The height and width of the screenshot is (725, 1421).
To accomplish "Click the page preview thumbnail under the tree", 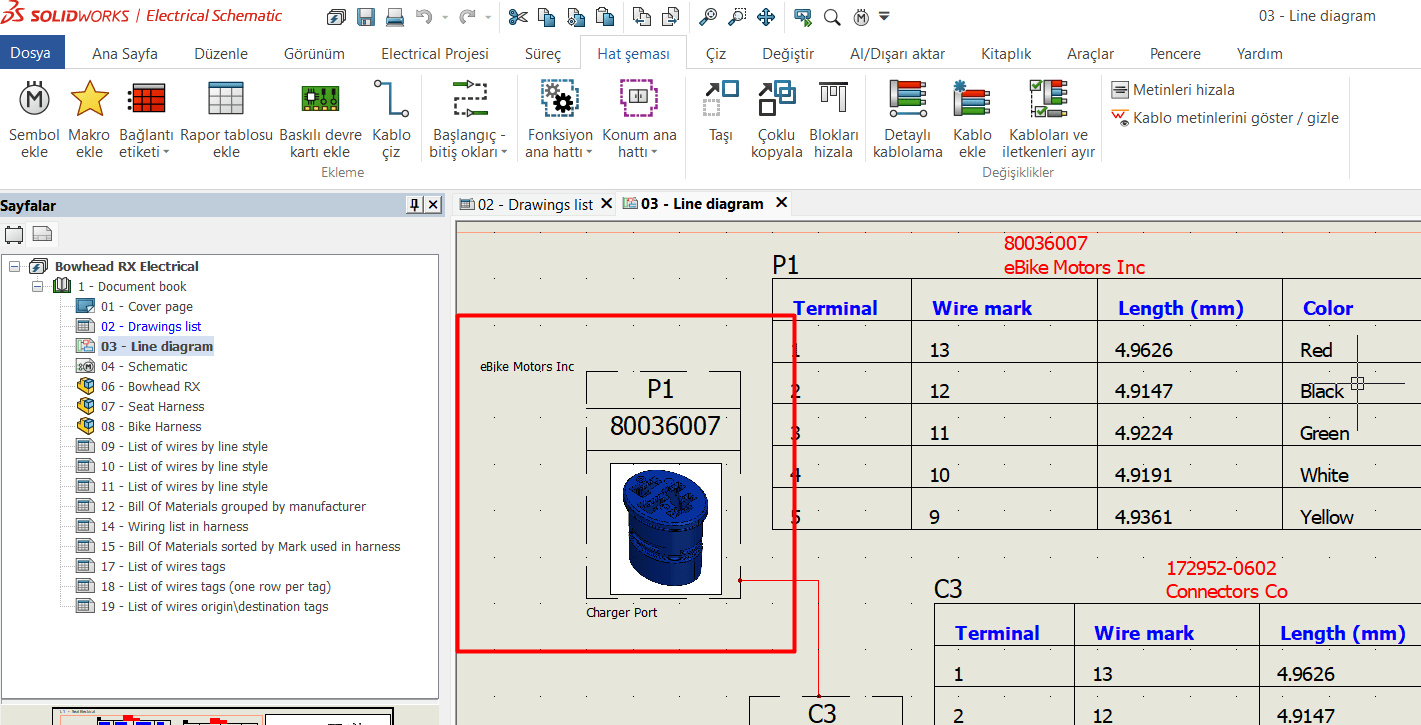I will click(x=222, y=716).
